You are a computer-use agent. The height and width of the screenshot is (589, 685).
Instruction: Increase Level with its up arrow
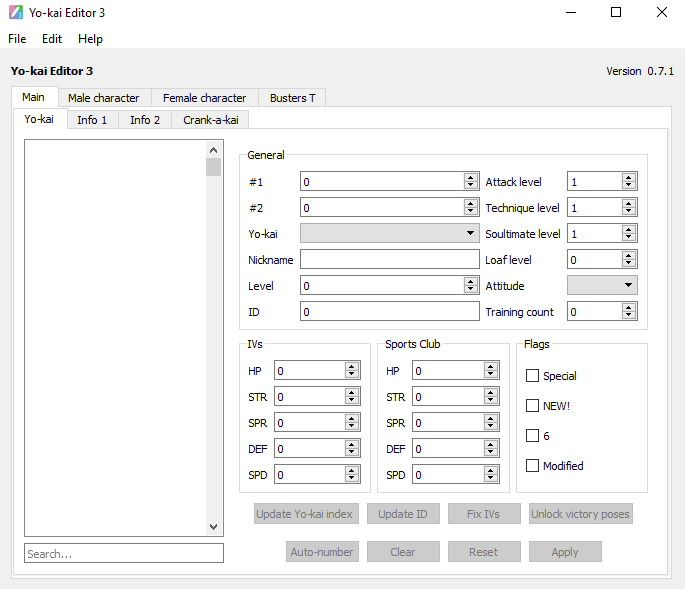(471, 281)
